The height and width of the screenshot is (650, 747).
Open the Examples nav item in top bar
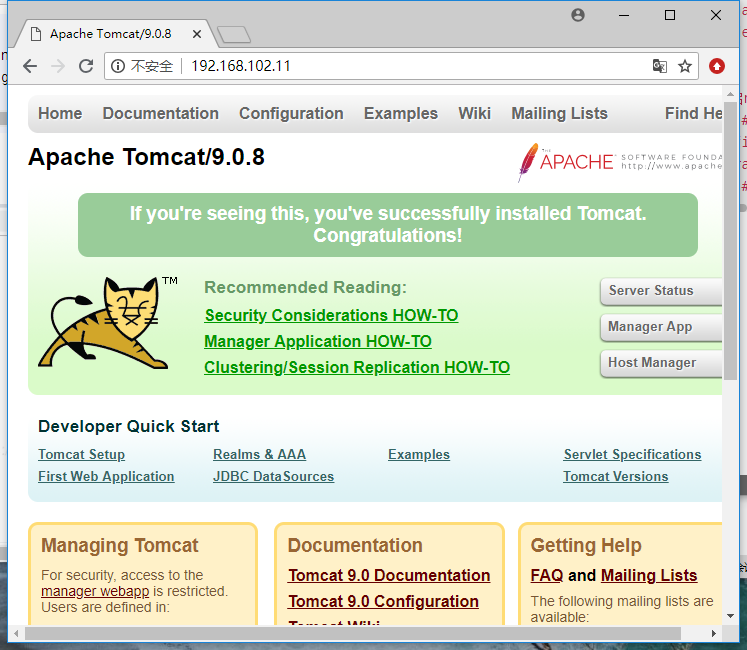[x=401, y=113]
